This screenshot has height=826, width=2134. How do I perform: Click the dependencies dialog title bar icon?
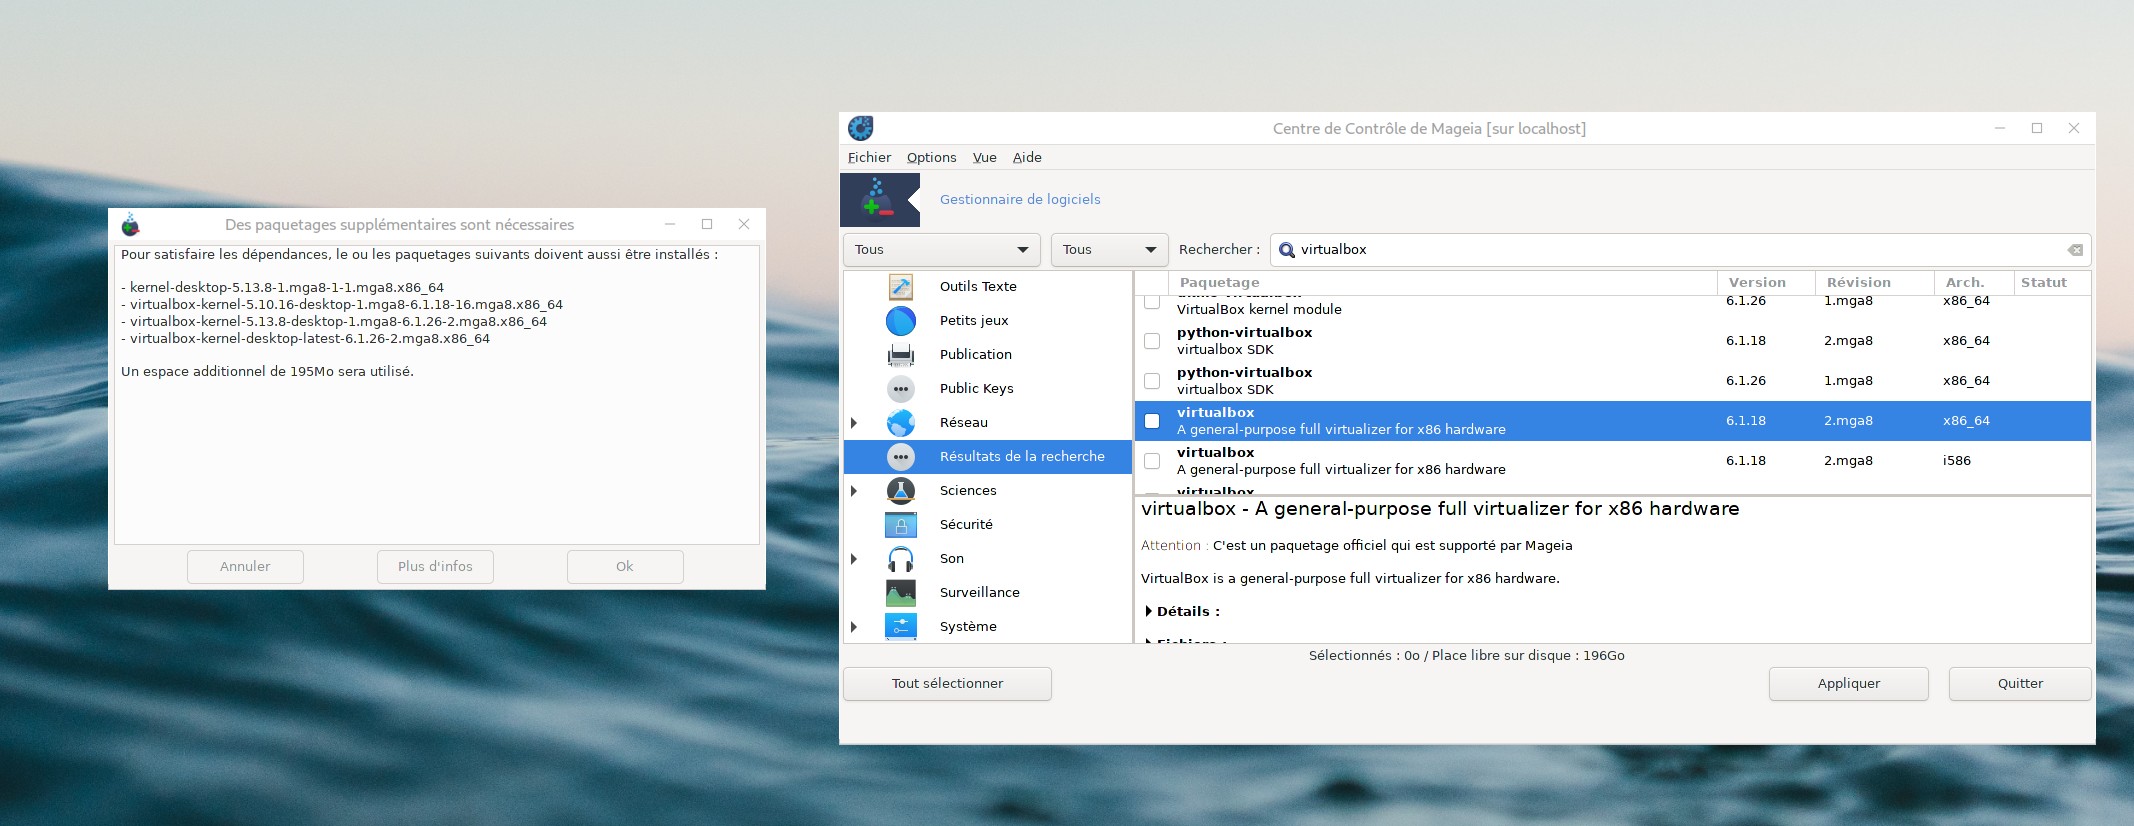point(130,225)
